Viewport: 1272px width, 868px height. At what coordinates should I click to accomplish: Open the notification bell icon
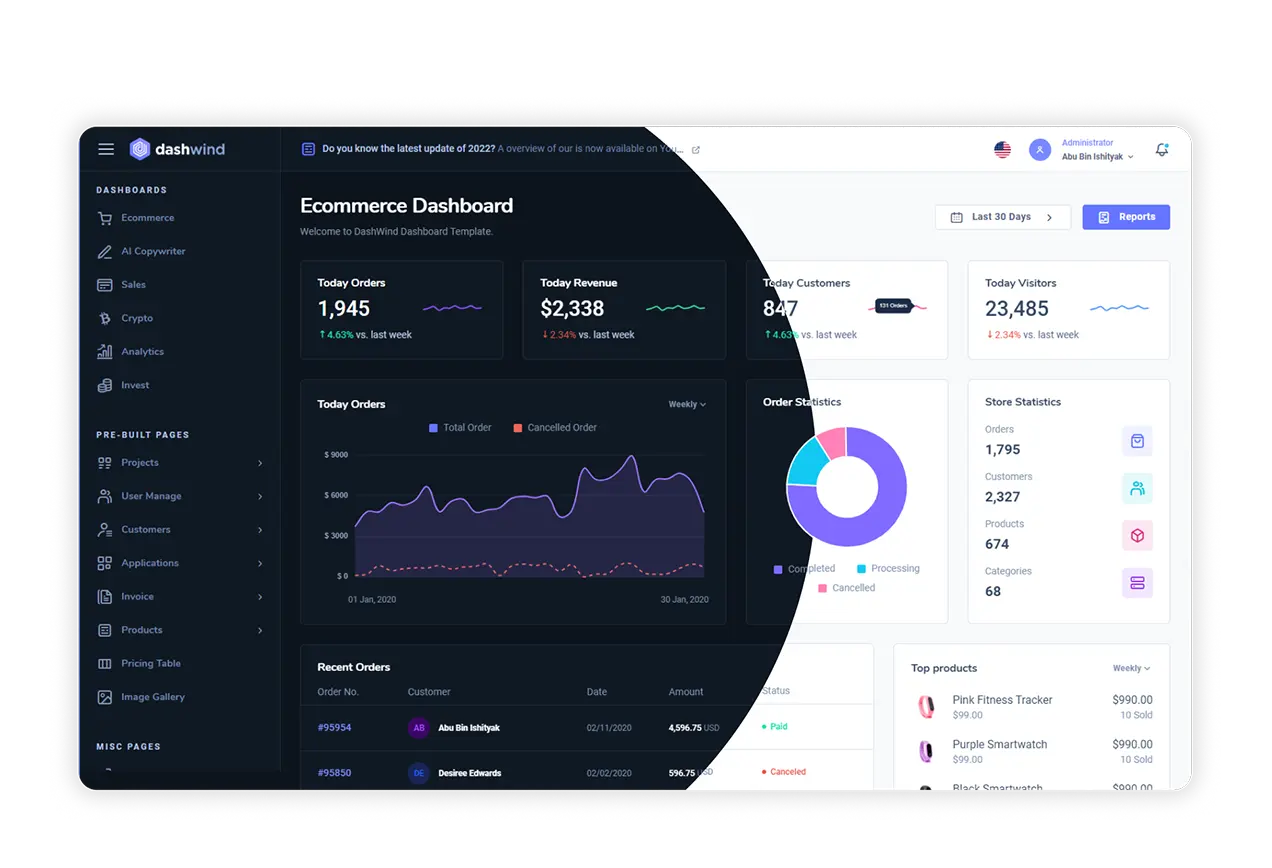tap(1161, 149)
